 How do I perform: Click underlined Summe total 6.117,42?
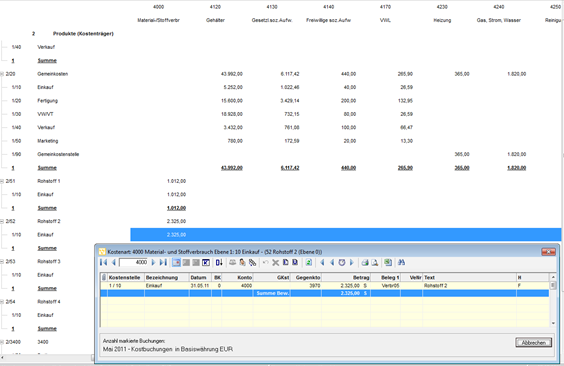[290, 168]
